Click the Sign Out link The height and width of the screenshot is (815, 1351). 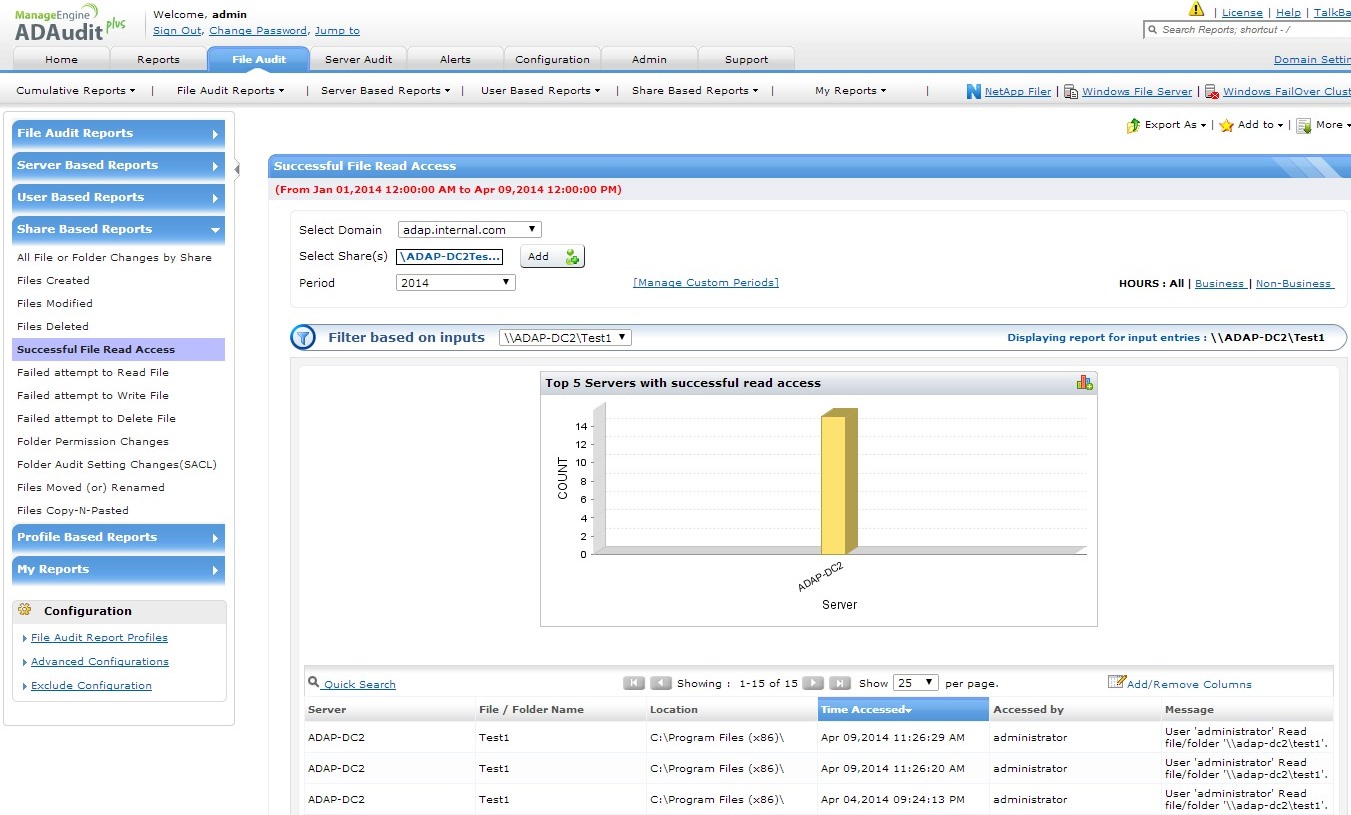tap(177, 31)
